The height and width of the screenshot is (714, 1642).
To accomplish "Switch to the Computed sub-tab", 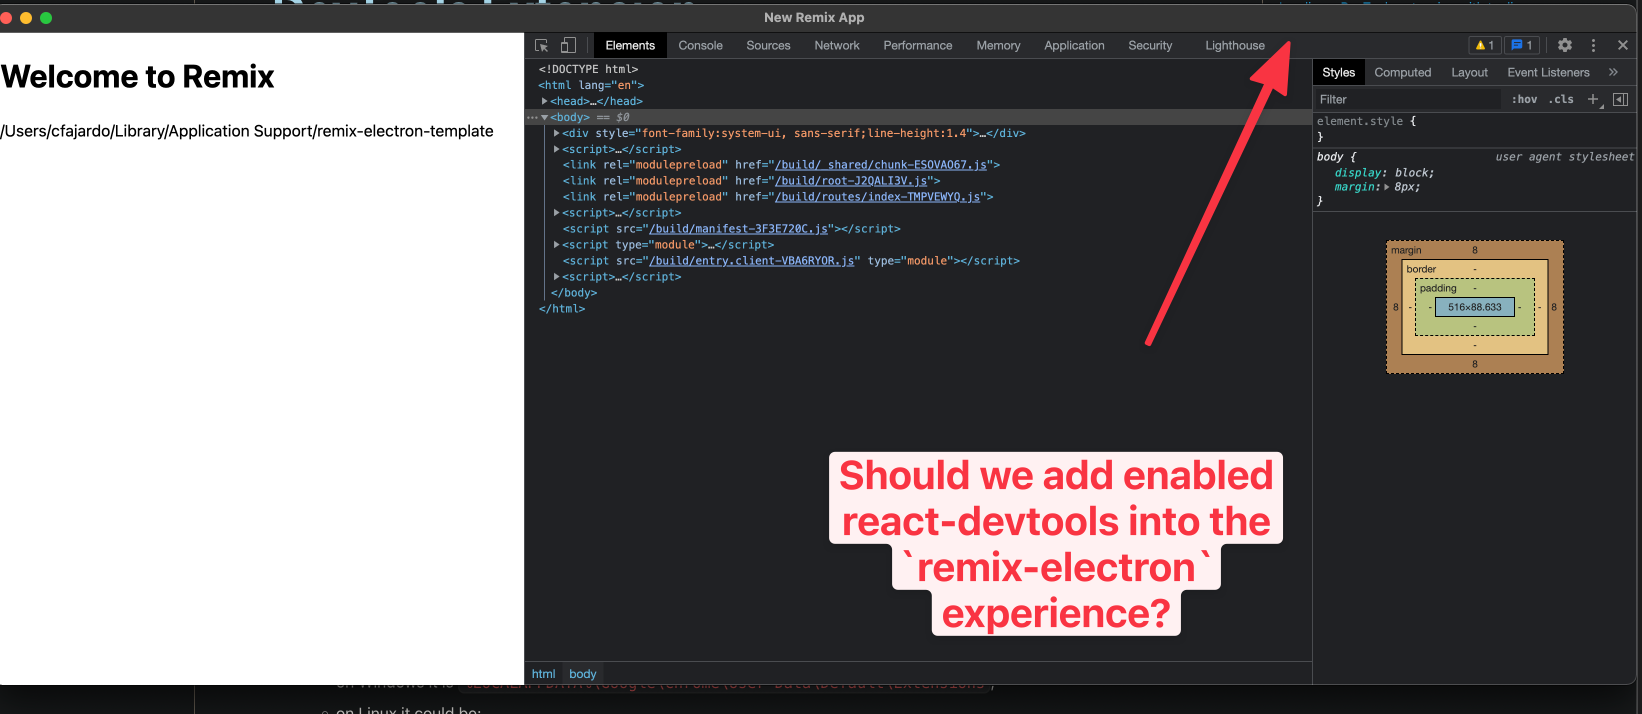I will [x=1402, y=72].
